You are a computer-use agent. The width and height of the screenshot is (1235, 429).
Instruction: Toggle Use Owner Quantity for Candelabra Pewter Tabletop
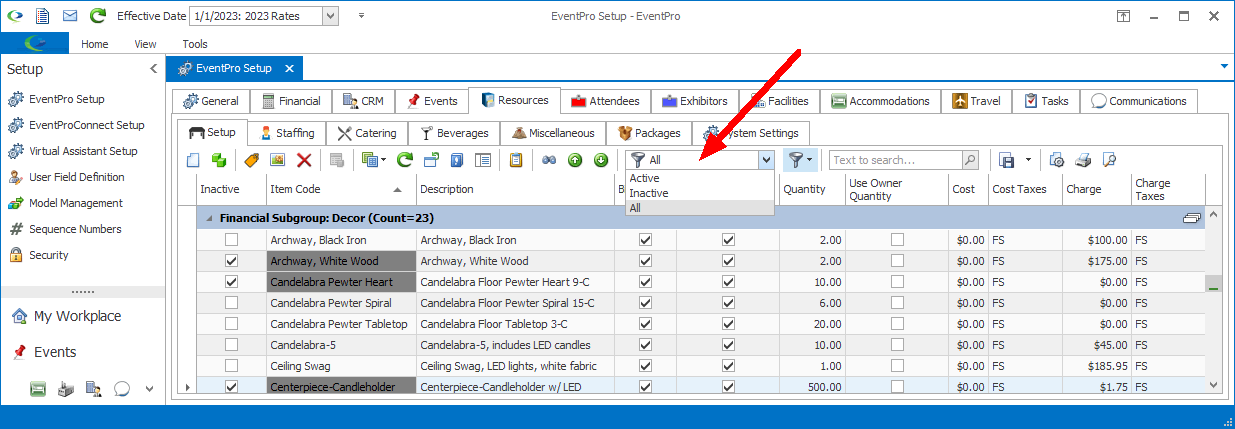[x=897, y=324]
